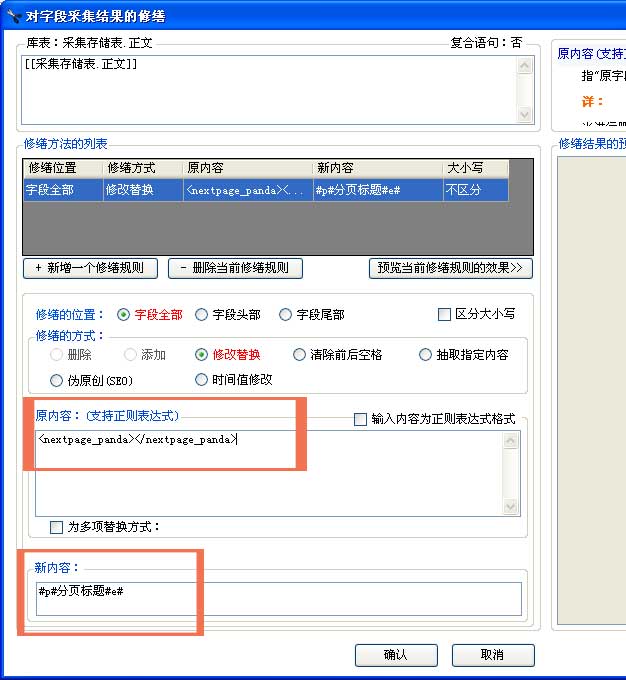Choose 修改替换 method radio button

click(x=202, y=354)
